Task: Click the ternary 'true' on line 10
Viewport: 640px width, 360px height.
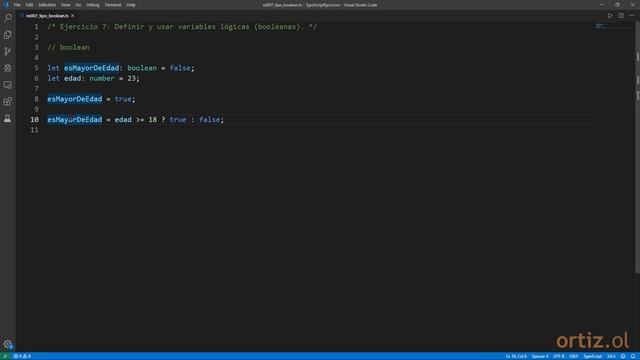Action: 178,120
